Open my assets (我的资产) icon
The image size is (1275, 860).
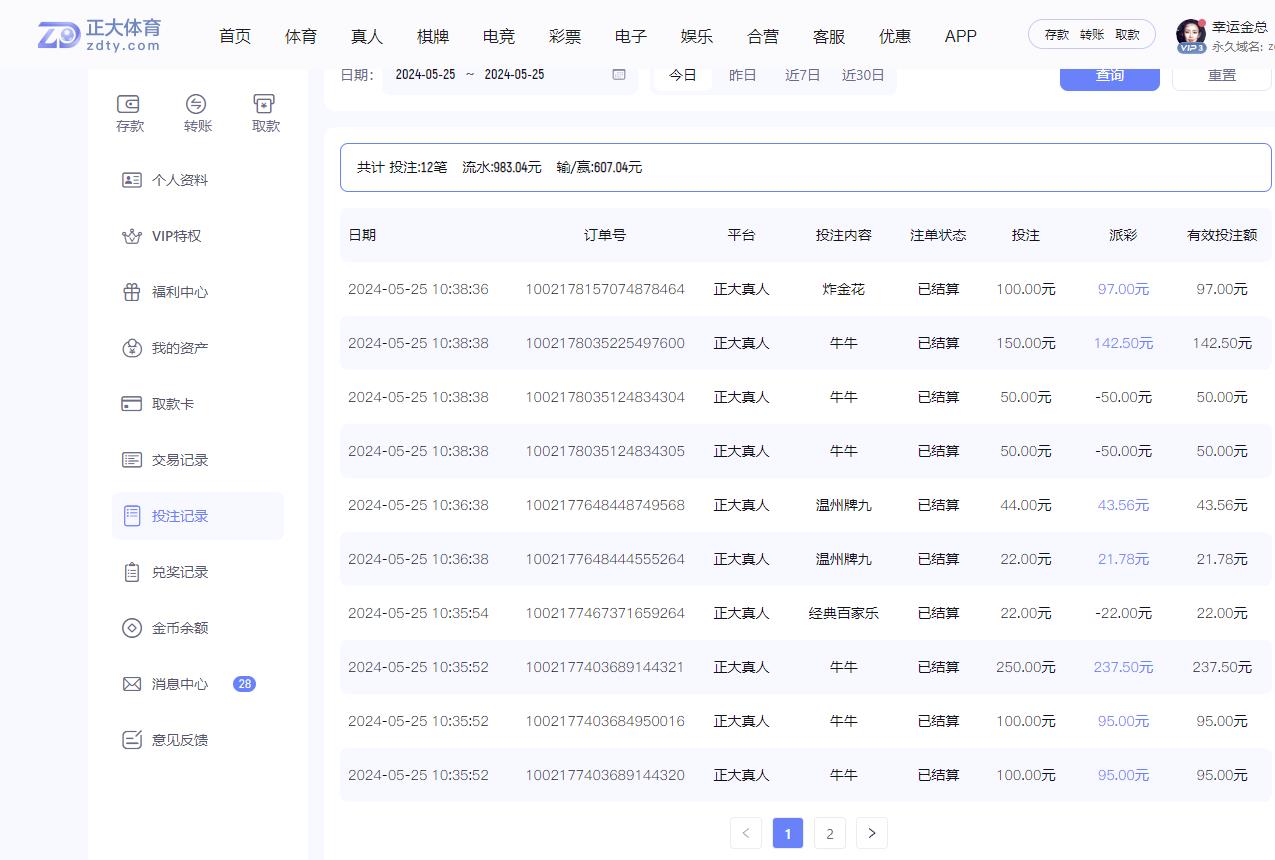tap(131, 348)
